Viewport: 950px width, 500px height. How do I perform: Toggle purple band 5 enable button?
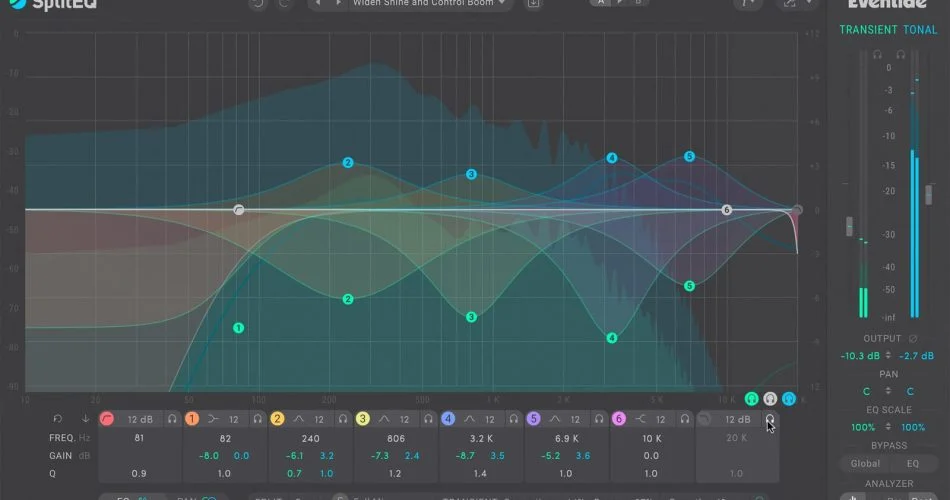pyautogui.click(x=534, y=419)
